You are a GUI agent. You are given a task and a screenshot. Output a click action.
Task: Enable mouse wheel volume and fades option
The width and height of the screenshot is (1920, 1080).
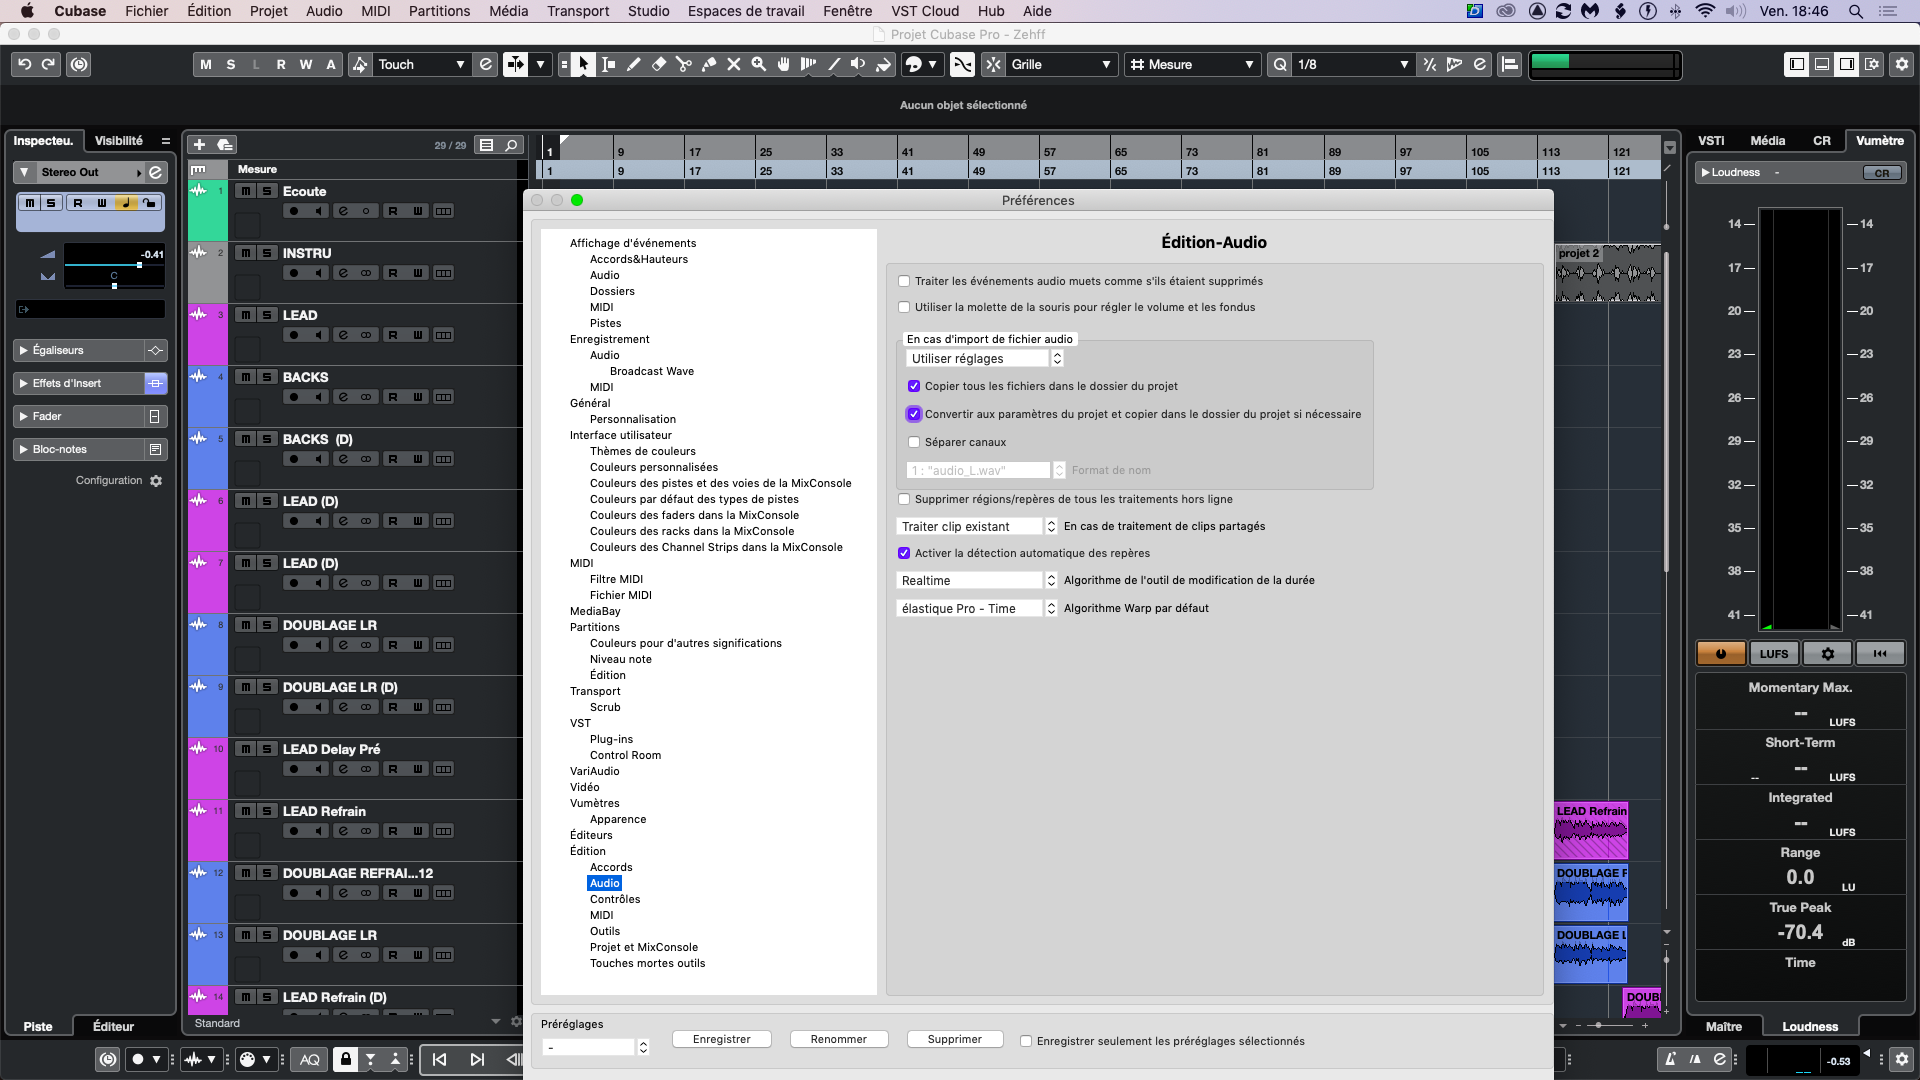tap(904, 308)
